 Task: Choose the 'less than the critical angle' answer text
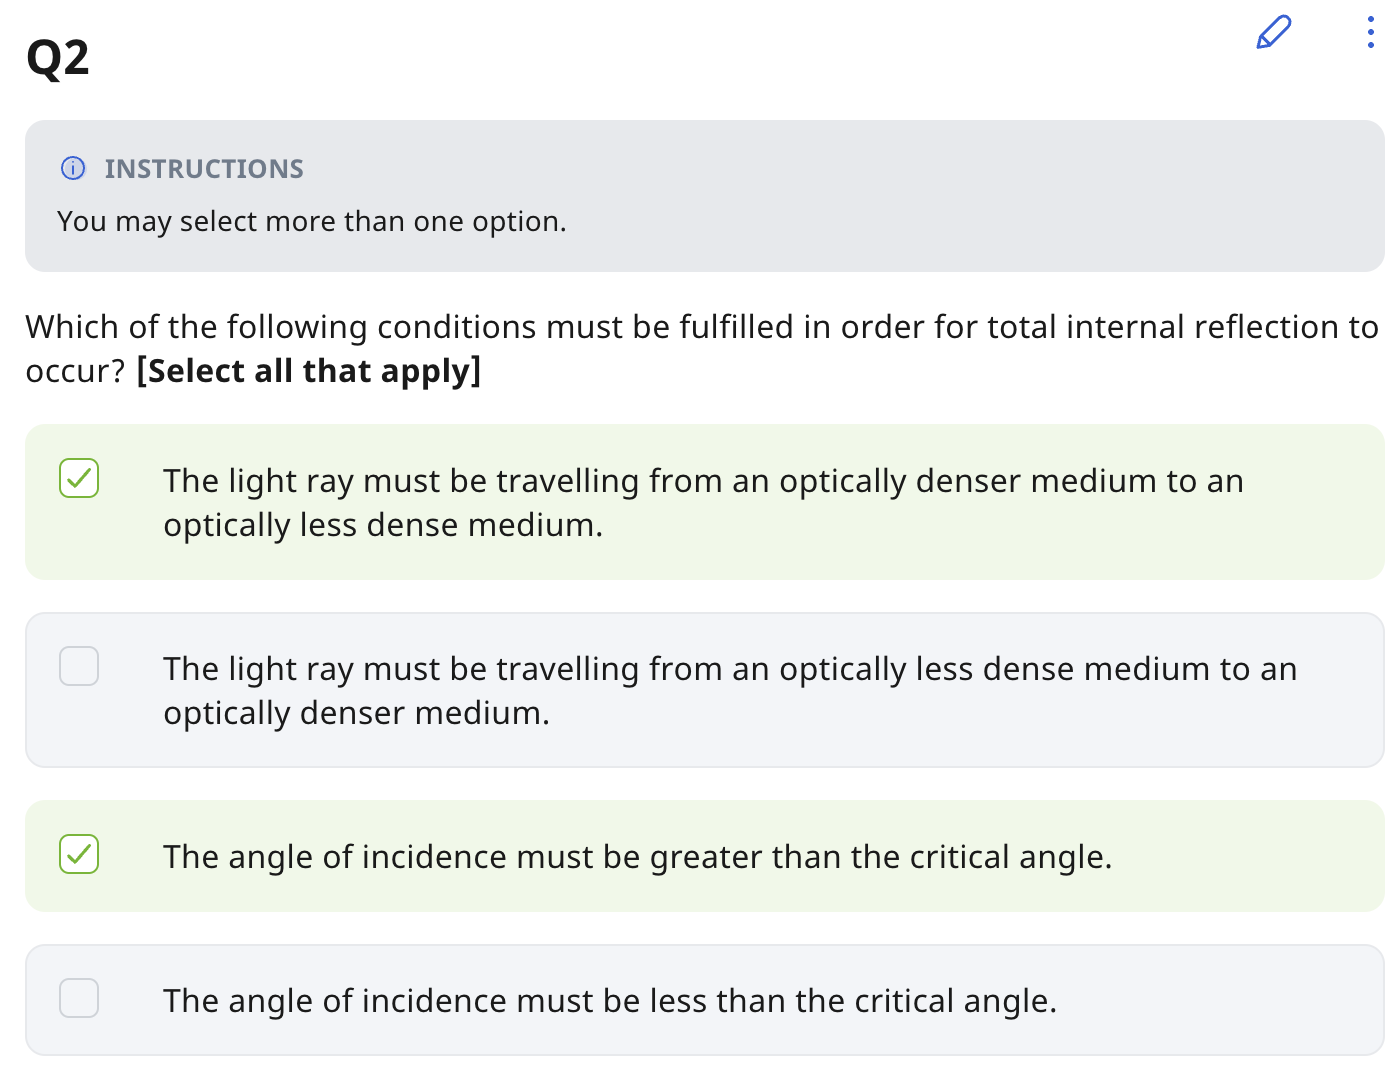[609, 1001]
